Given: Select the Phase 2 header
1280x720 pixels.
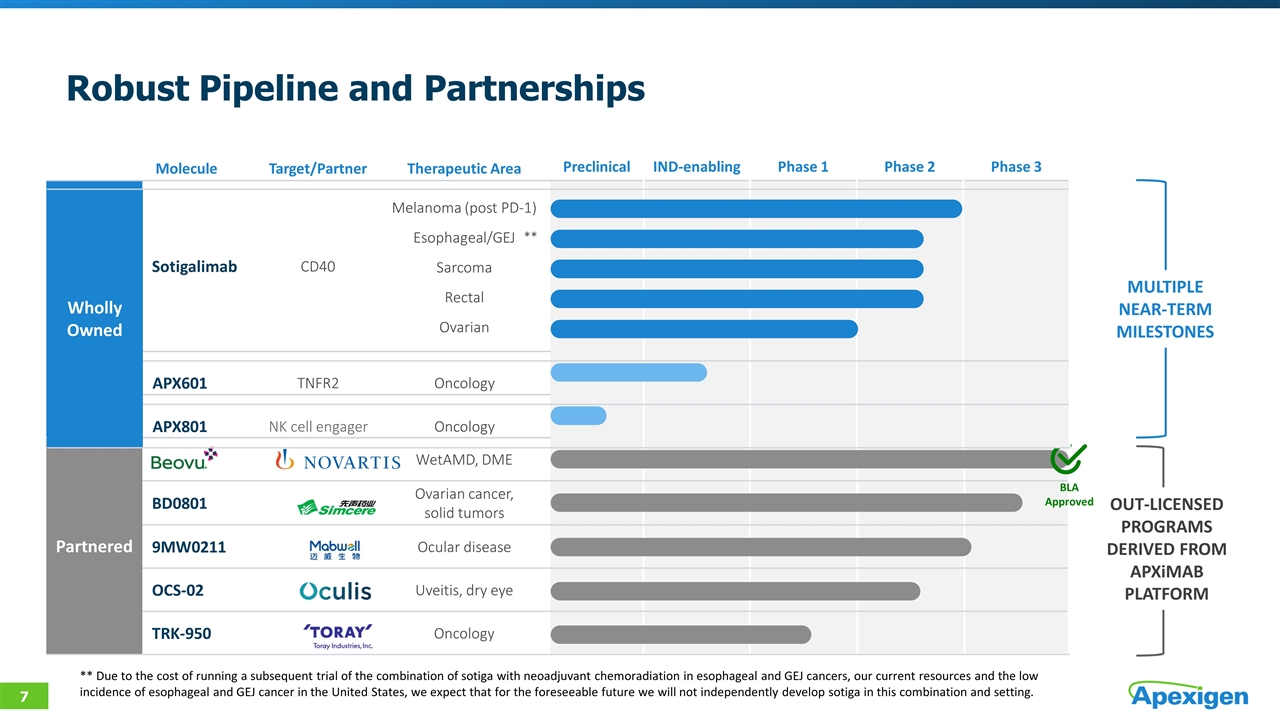Looking at the screenshot, I should tap(910, 166).
